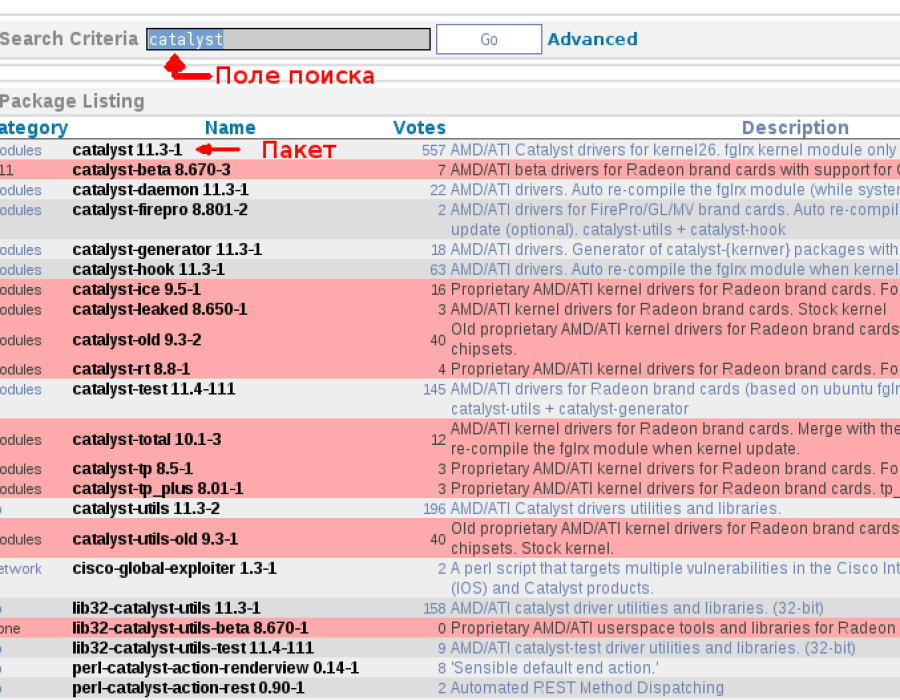Click the vote count 22 for catalyst-daemon
Image resolution: width=900 pixels, height=700 pixels.
(438, 190)
